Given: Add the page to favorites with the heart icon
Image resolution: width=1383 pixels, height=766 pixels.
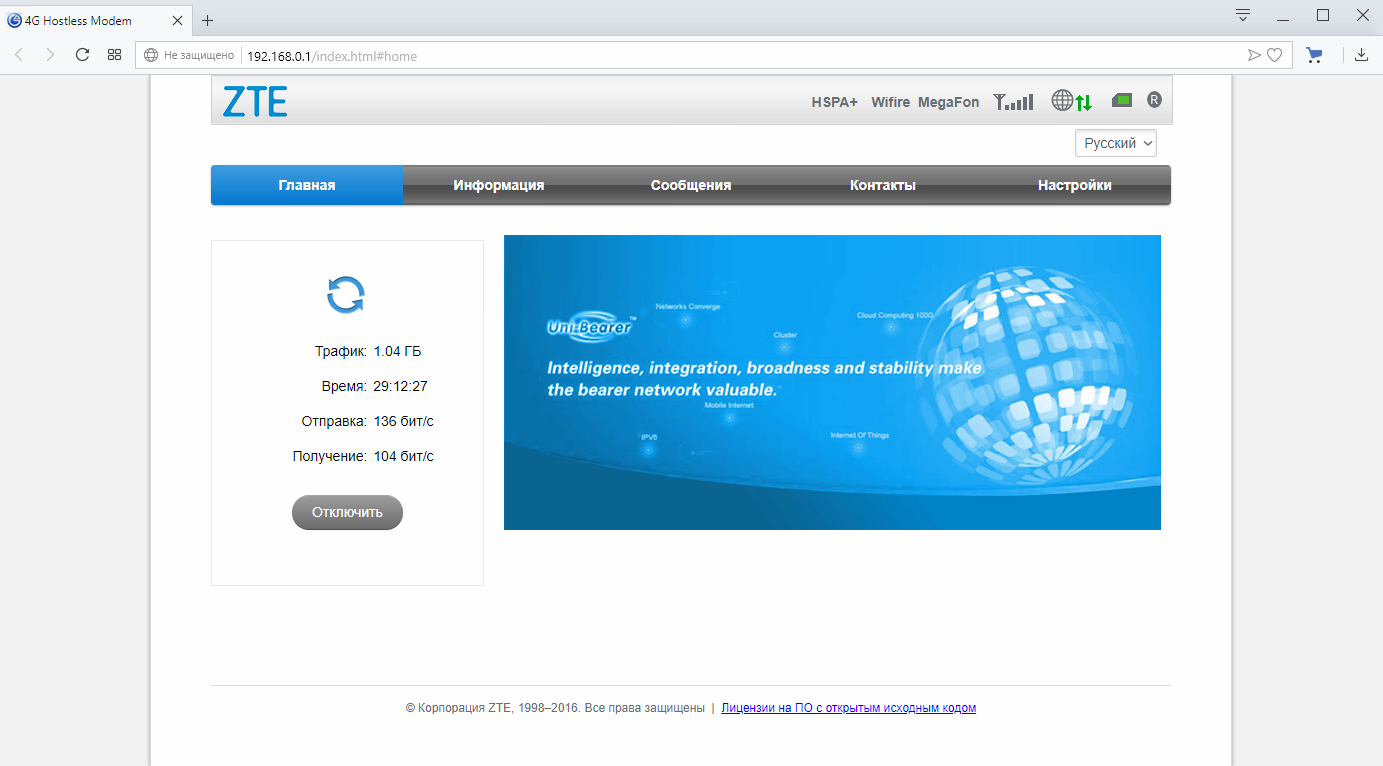Looking at the screenshot, I should (1274, 56).
